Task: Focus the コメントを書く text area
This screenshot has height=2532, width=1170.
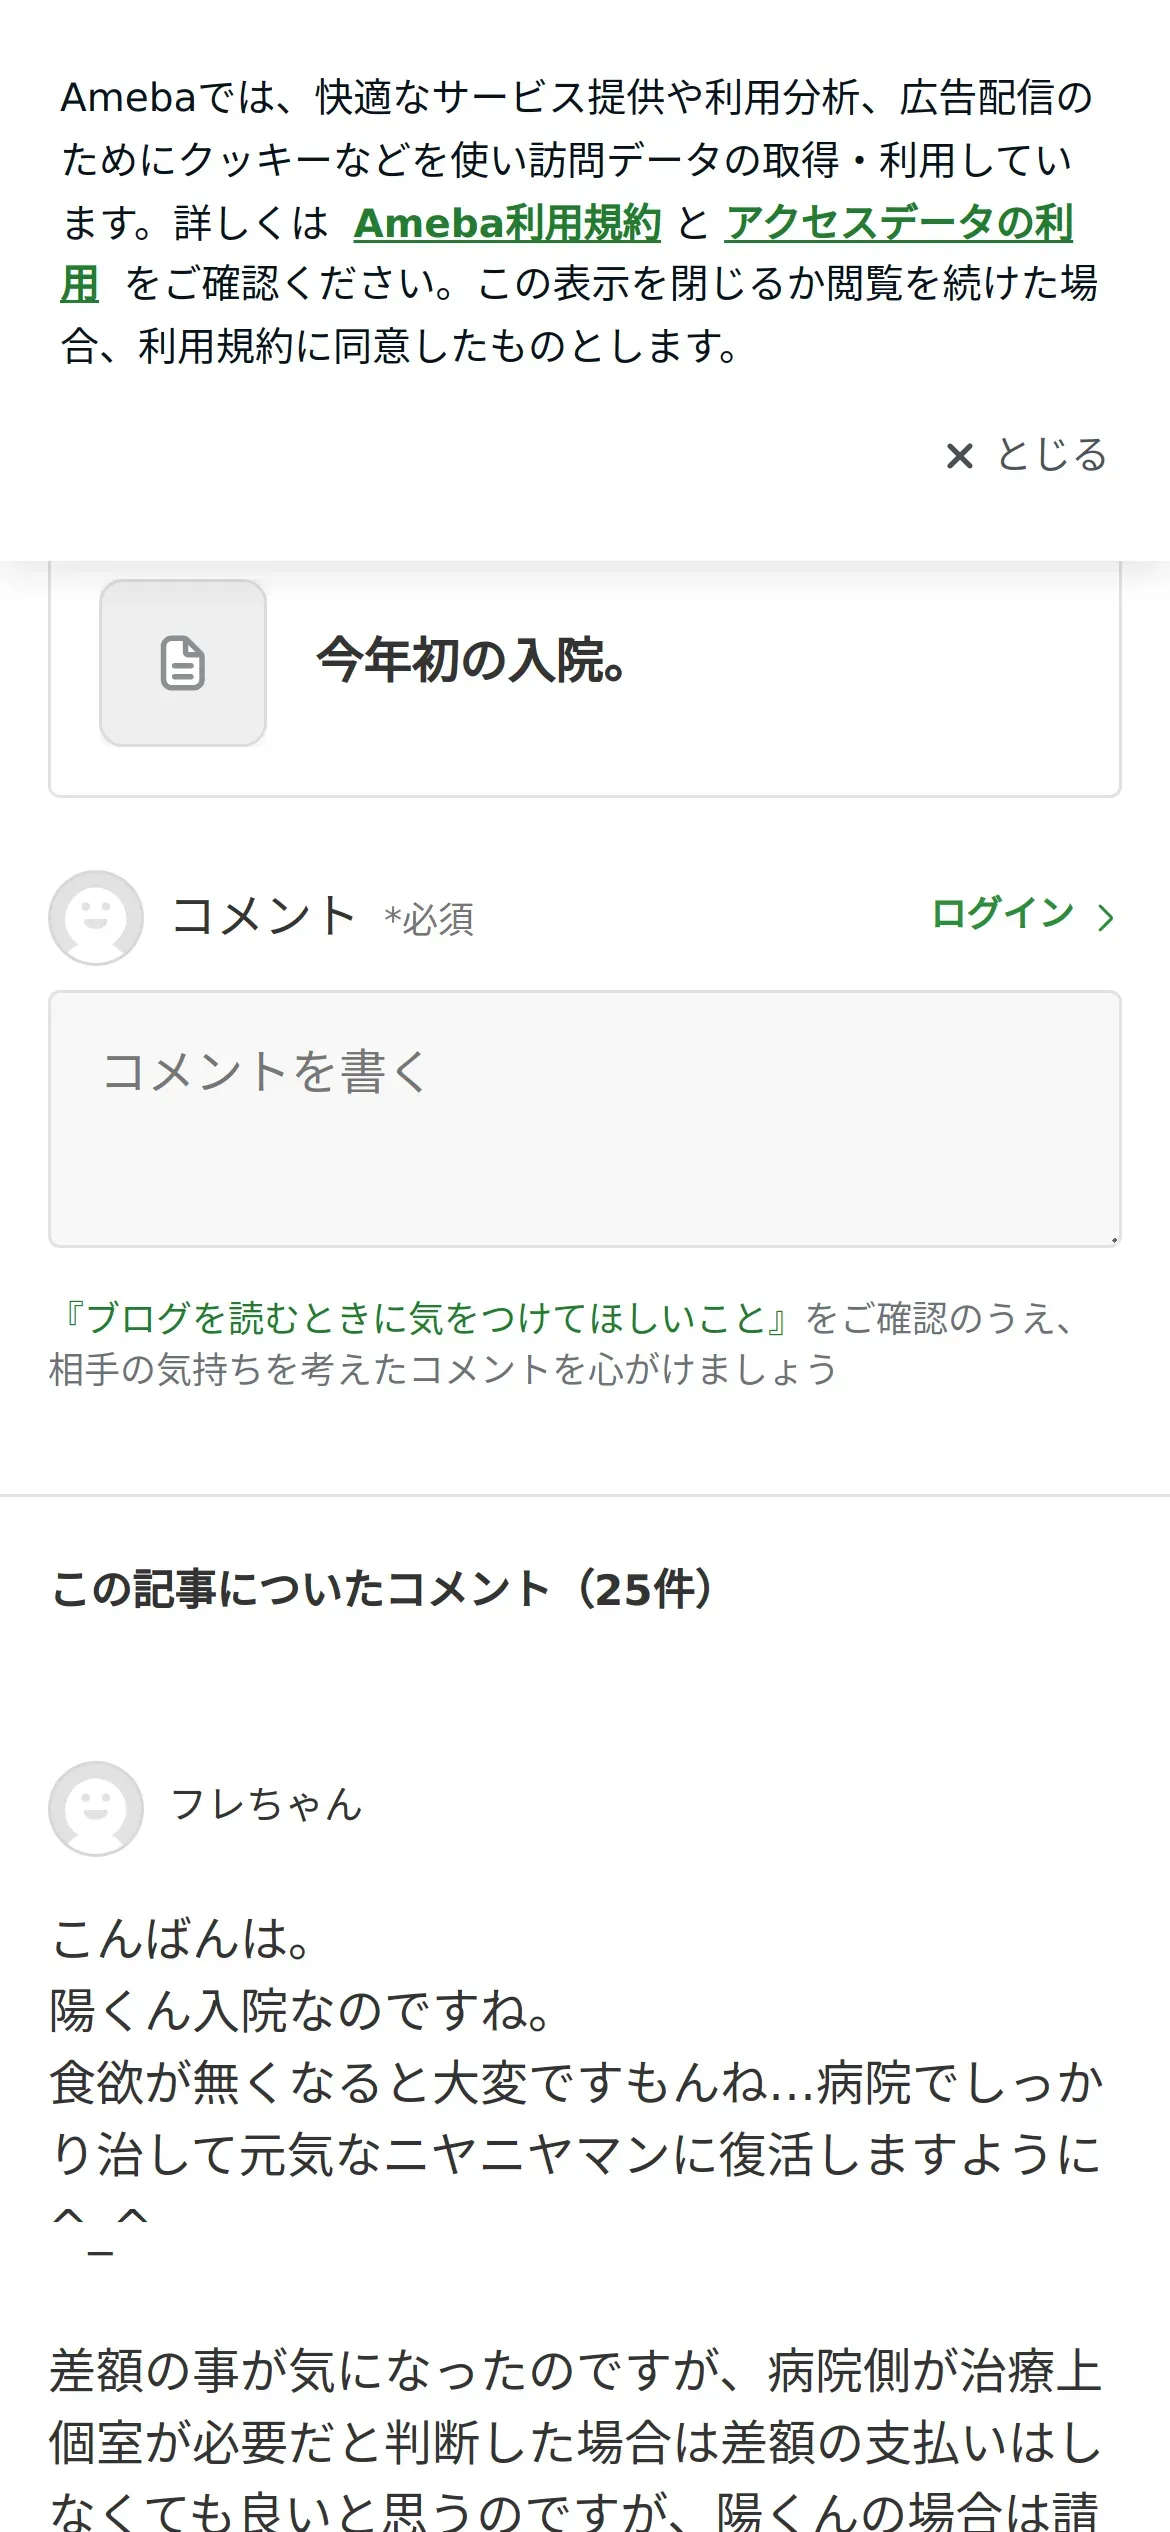Action: point(584,1118)
